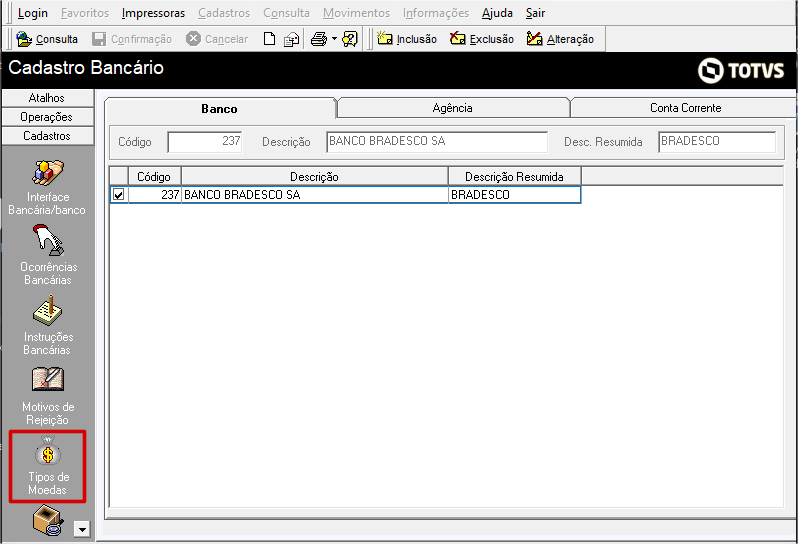Open the Login menu
798x544 pixels.
pos(33,13)
